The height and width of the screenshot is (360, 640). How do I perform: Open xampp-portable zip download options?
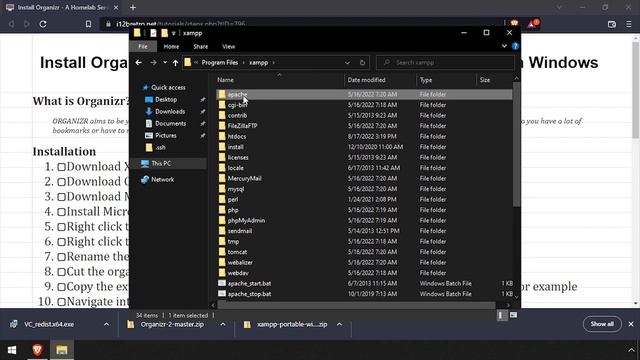point(339,324)
